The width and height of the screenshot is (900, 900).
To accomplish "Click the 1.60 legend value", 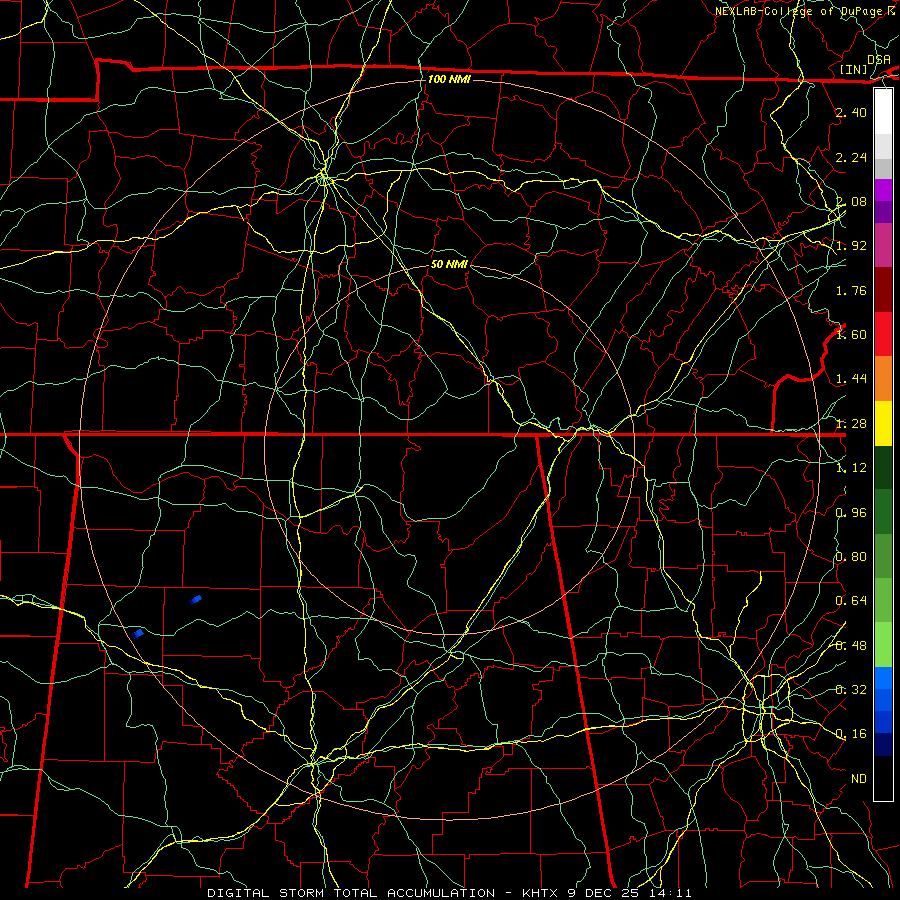I will pyautogui.click(x=851, y=335).
